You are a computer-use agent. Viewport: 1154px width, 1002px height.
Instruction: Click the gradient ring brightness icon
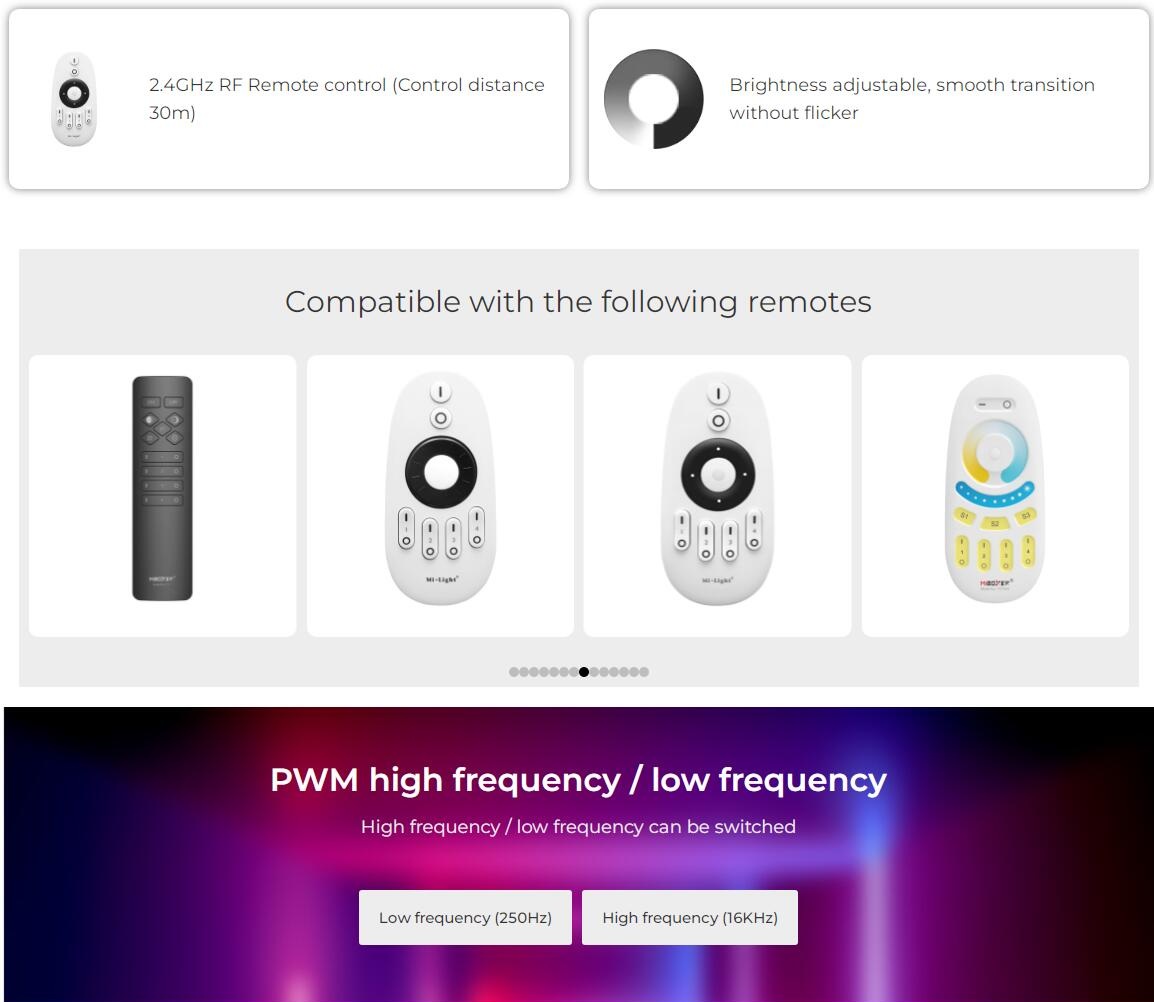tap(654, 99)
